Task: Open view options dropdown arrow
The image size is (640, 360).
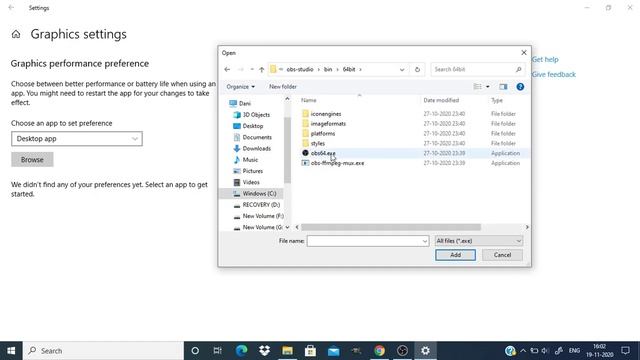Action: click(487, 87)
